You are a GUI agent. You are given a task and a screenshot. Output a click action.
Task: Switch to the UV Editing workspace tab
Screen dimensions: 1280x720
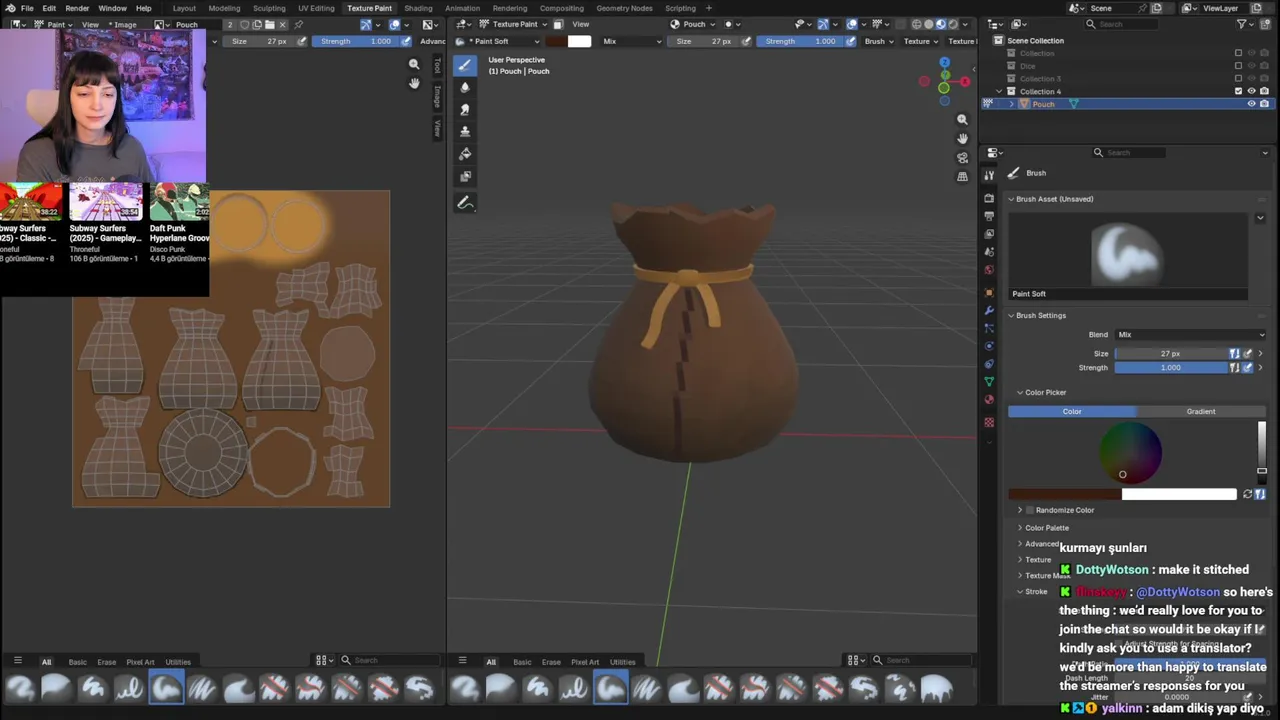316,8
